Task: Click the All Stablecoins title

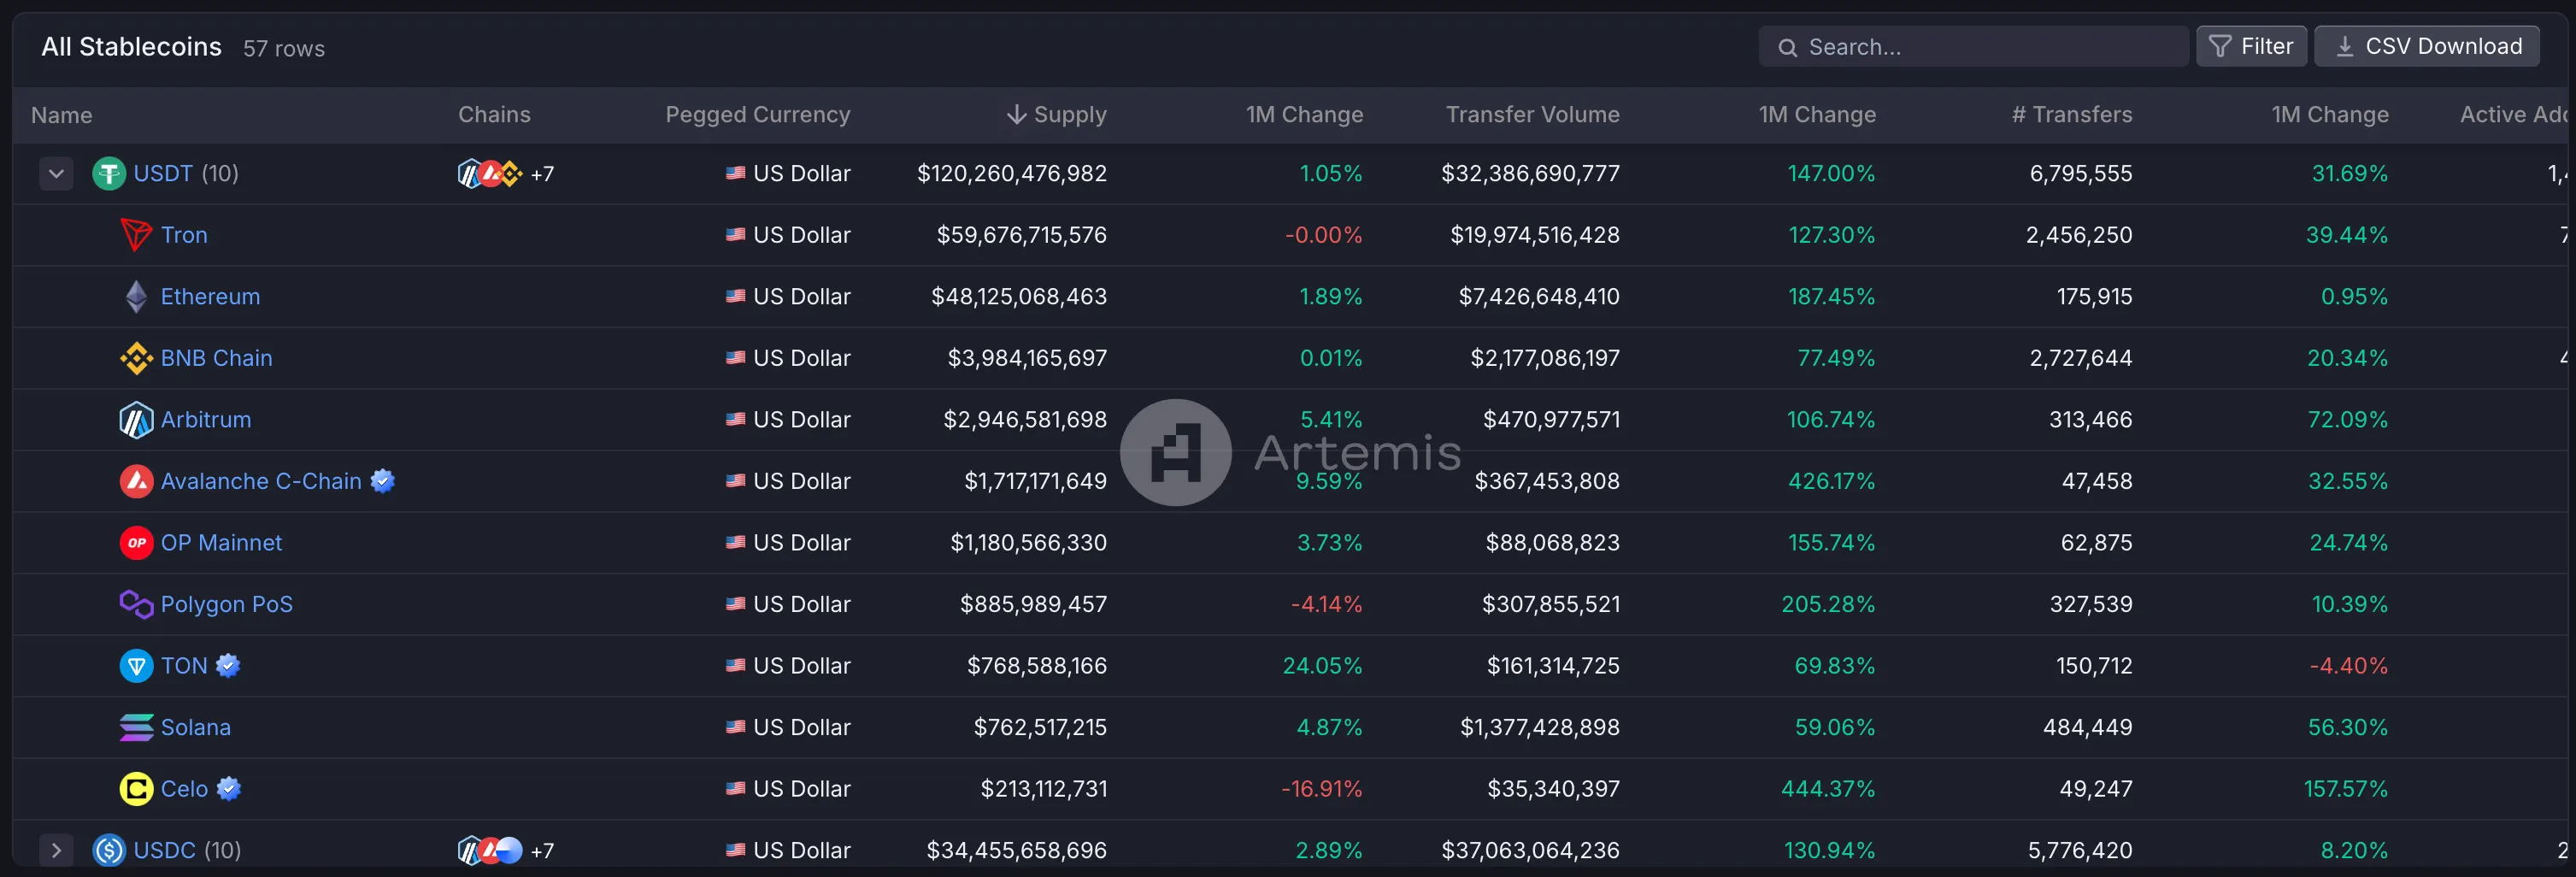Action: (131, 46)
